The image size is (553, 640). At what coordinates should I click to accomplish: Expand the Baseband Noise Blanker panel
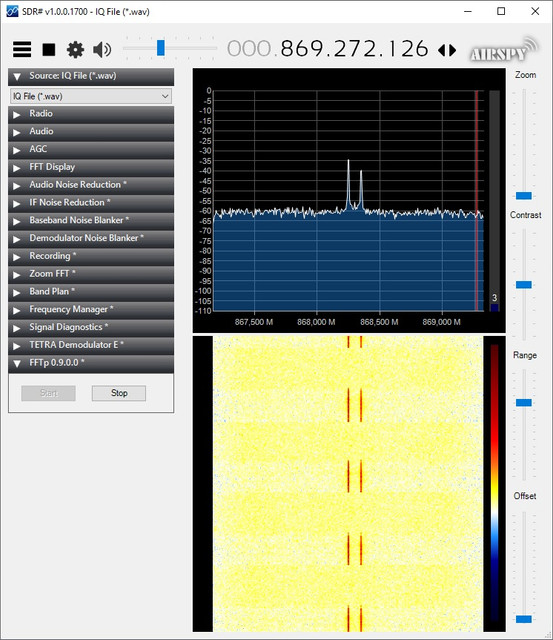(x=91, y=221)
